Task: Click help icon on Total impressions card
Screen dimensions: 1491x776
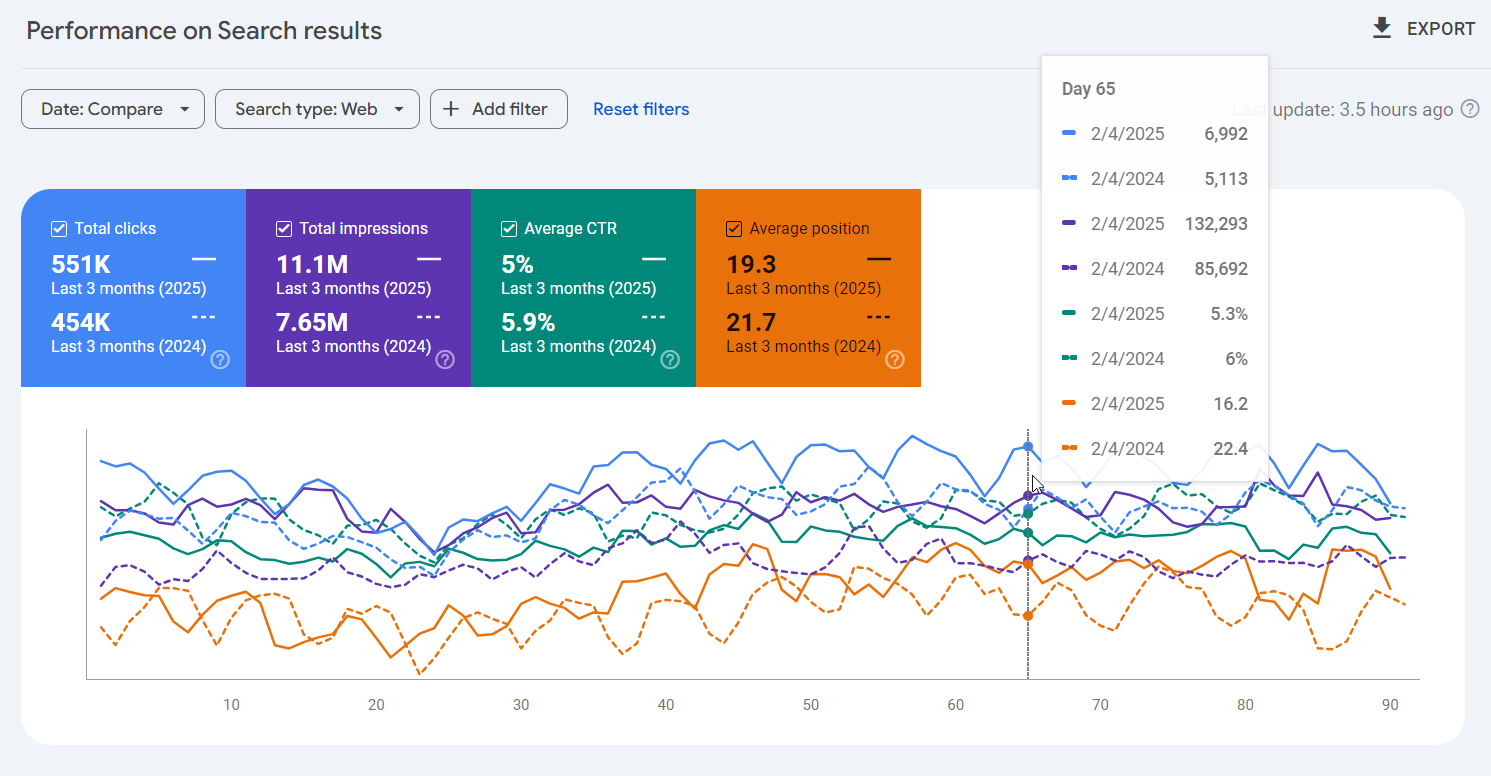Action: [x=445, y=359]
